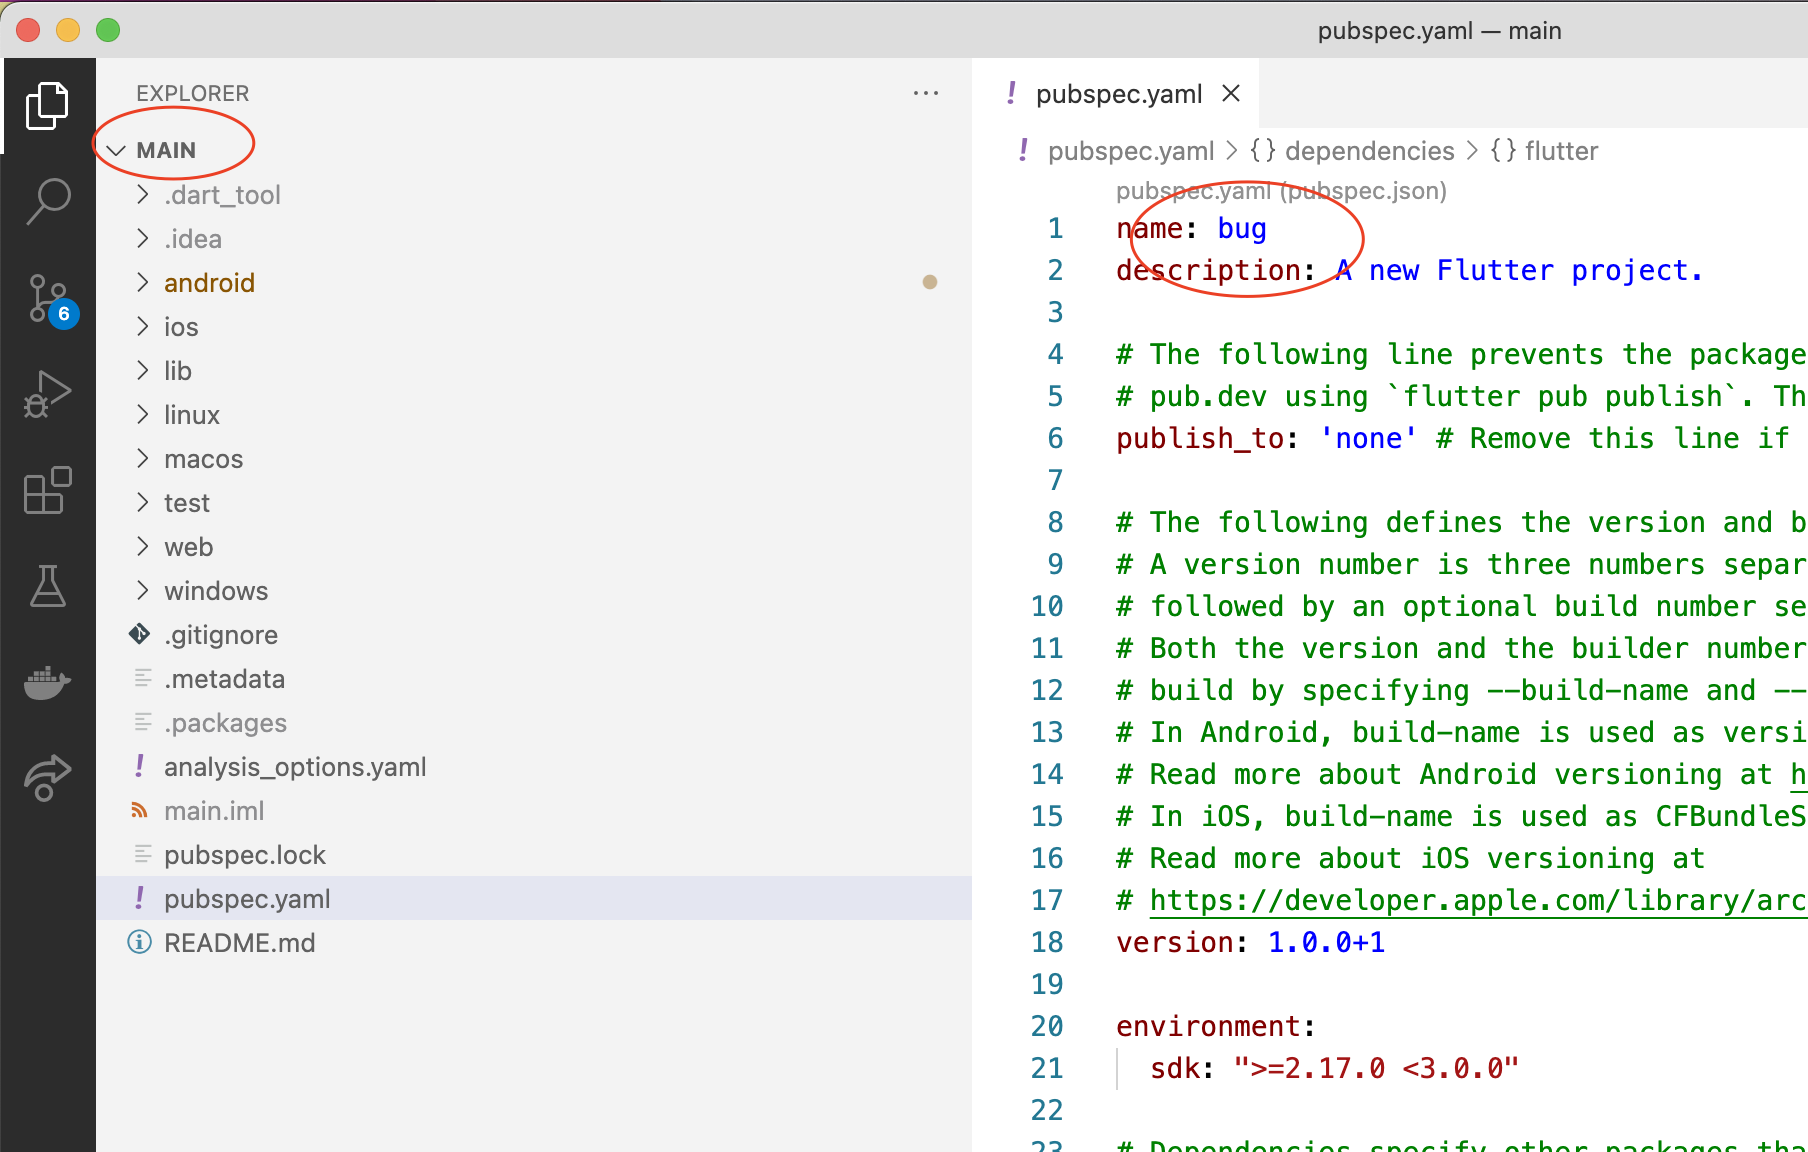Screen dimensions: 1808x1152
Task: Open the Extensions view icon
Action: (x=47, y=490)
